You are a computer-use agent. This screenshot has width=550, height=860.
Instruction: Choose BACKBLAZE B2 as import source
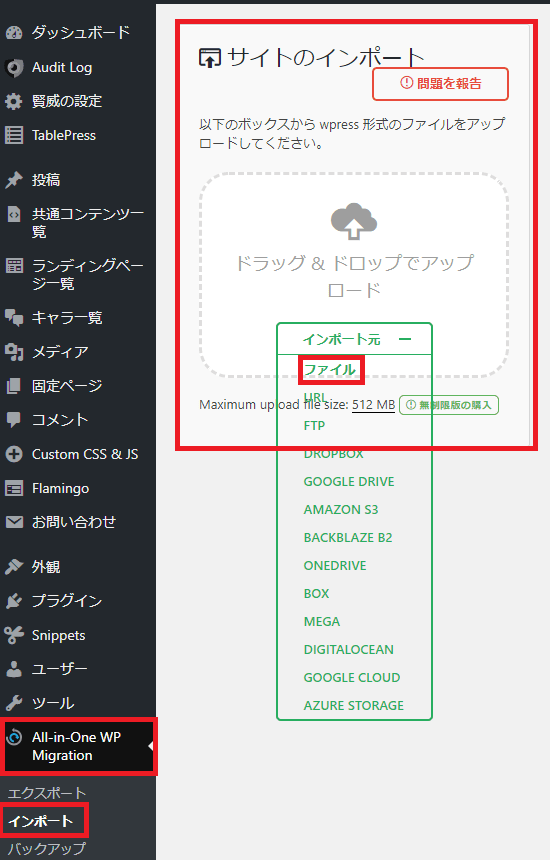pyautogui.click(x=348, y=538)
